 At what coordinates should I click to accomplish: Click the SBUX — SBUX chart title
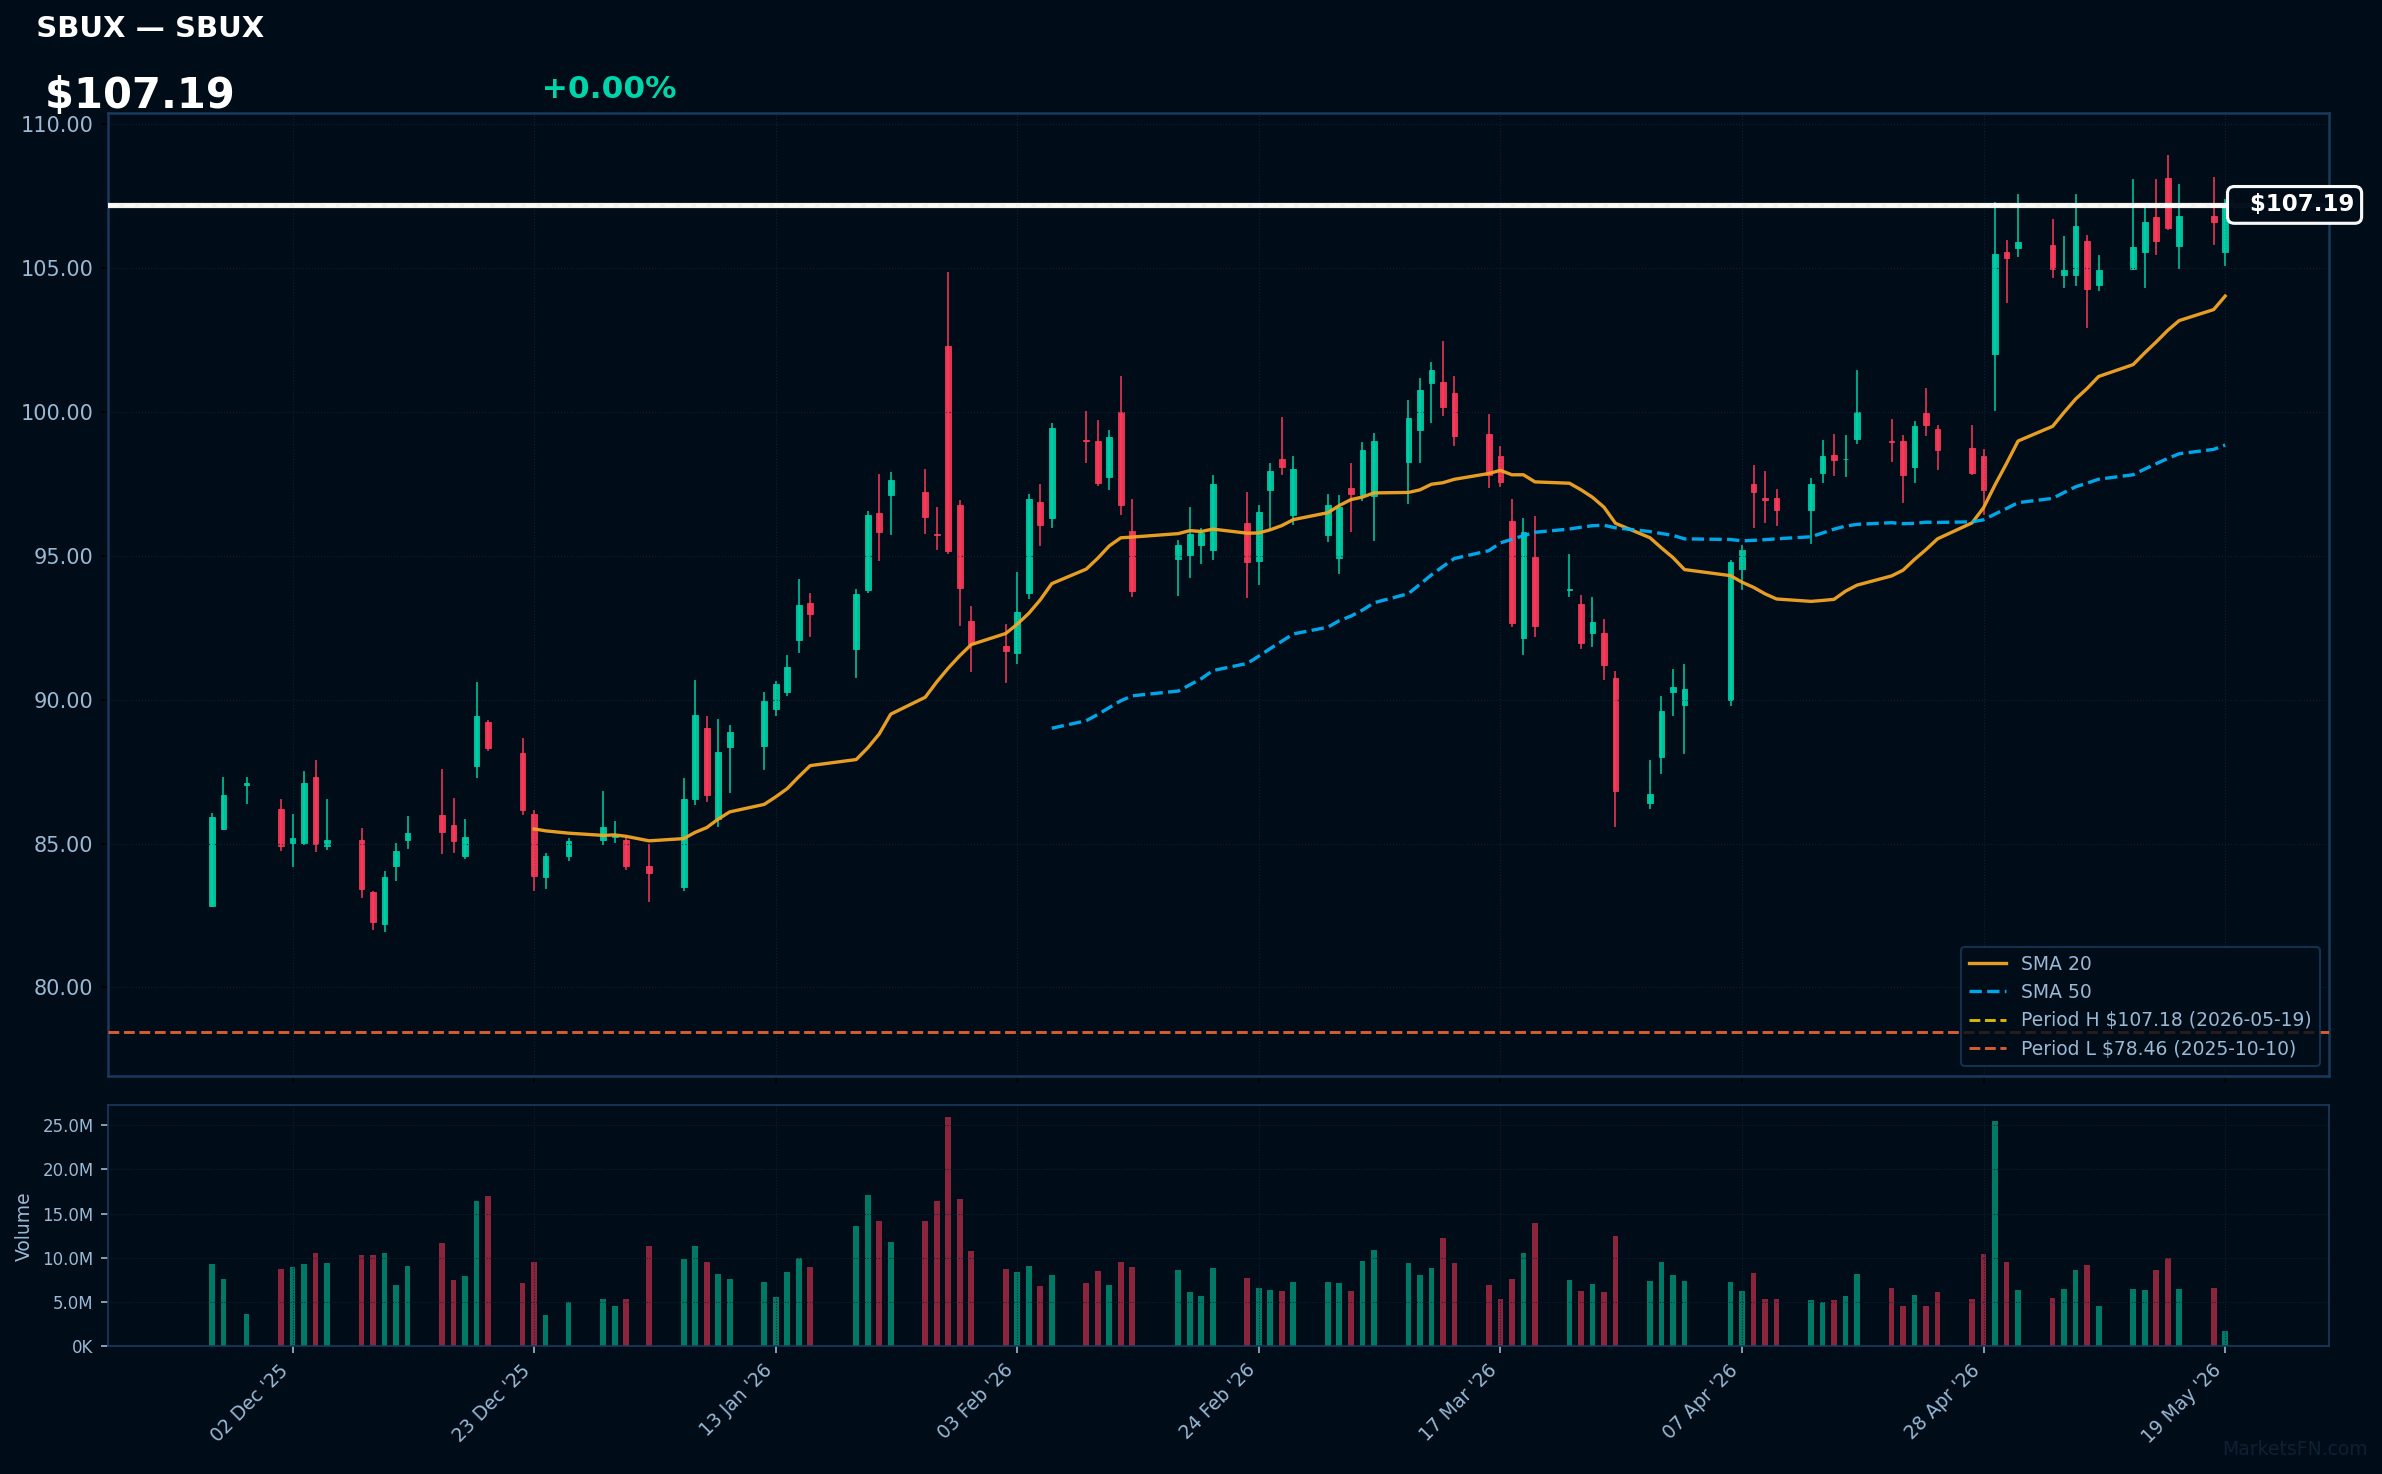tap(150, 28)
